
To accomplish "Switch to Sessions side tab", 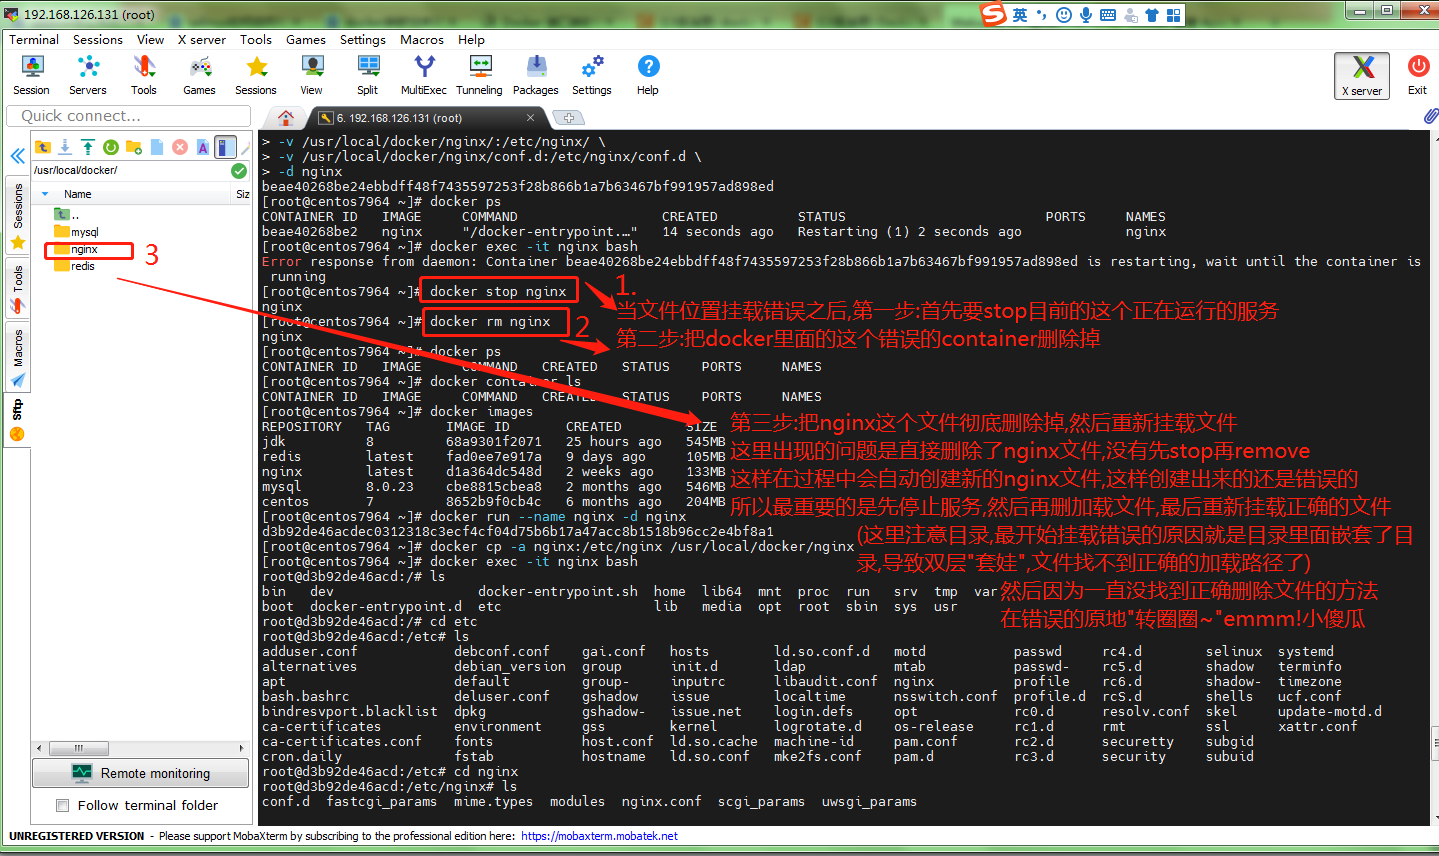I will (x=17, y=215).
